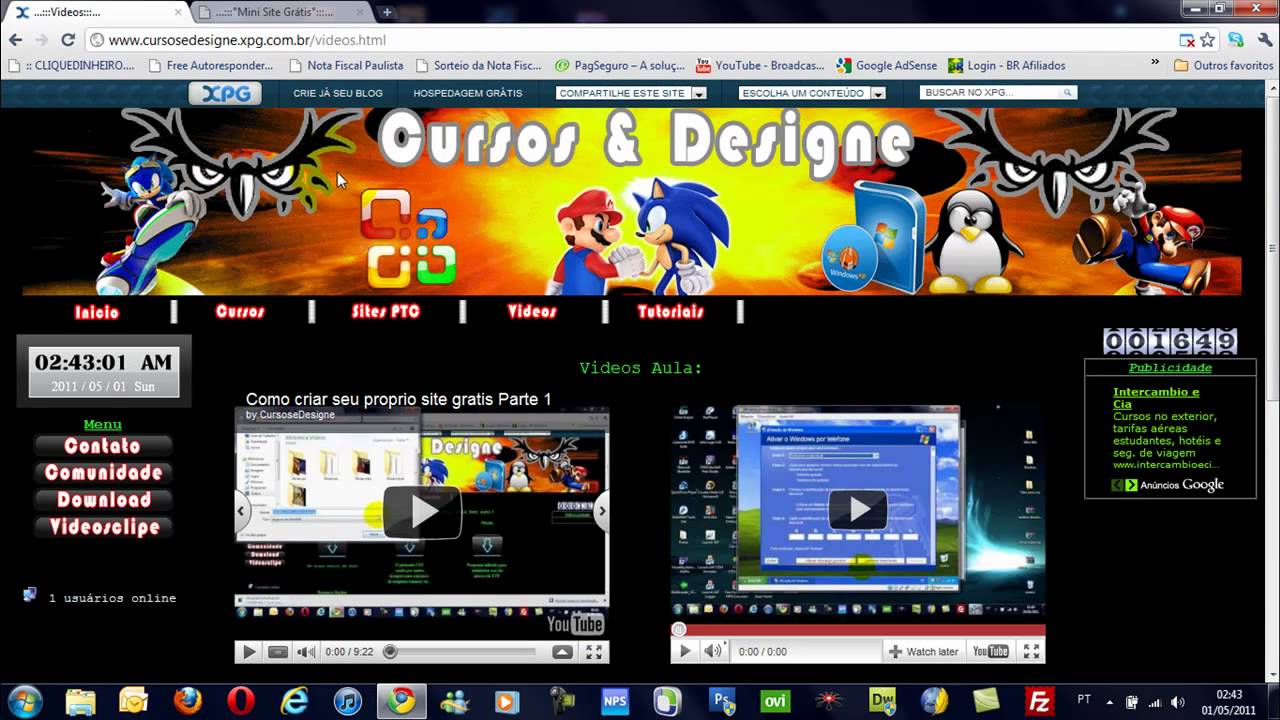The height and width of the screenshot is (720, 1280).
Task: Play the second video from its control bar
Action: pos(685,651)
